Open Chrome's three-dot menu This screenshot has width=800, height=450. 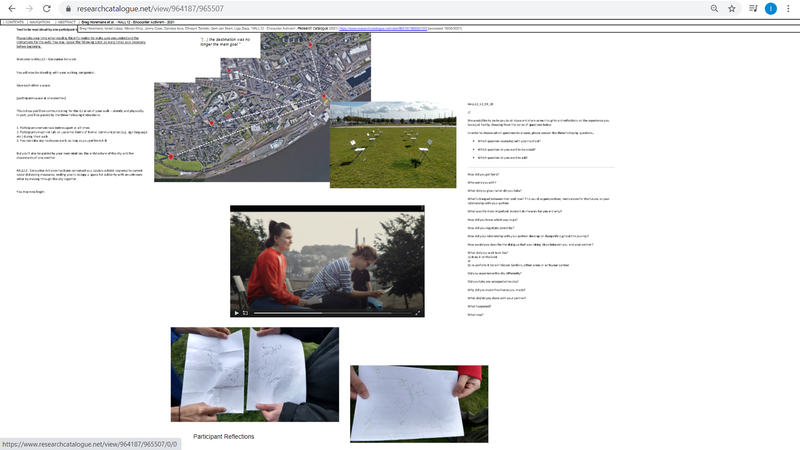coord(789,8)
